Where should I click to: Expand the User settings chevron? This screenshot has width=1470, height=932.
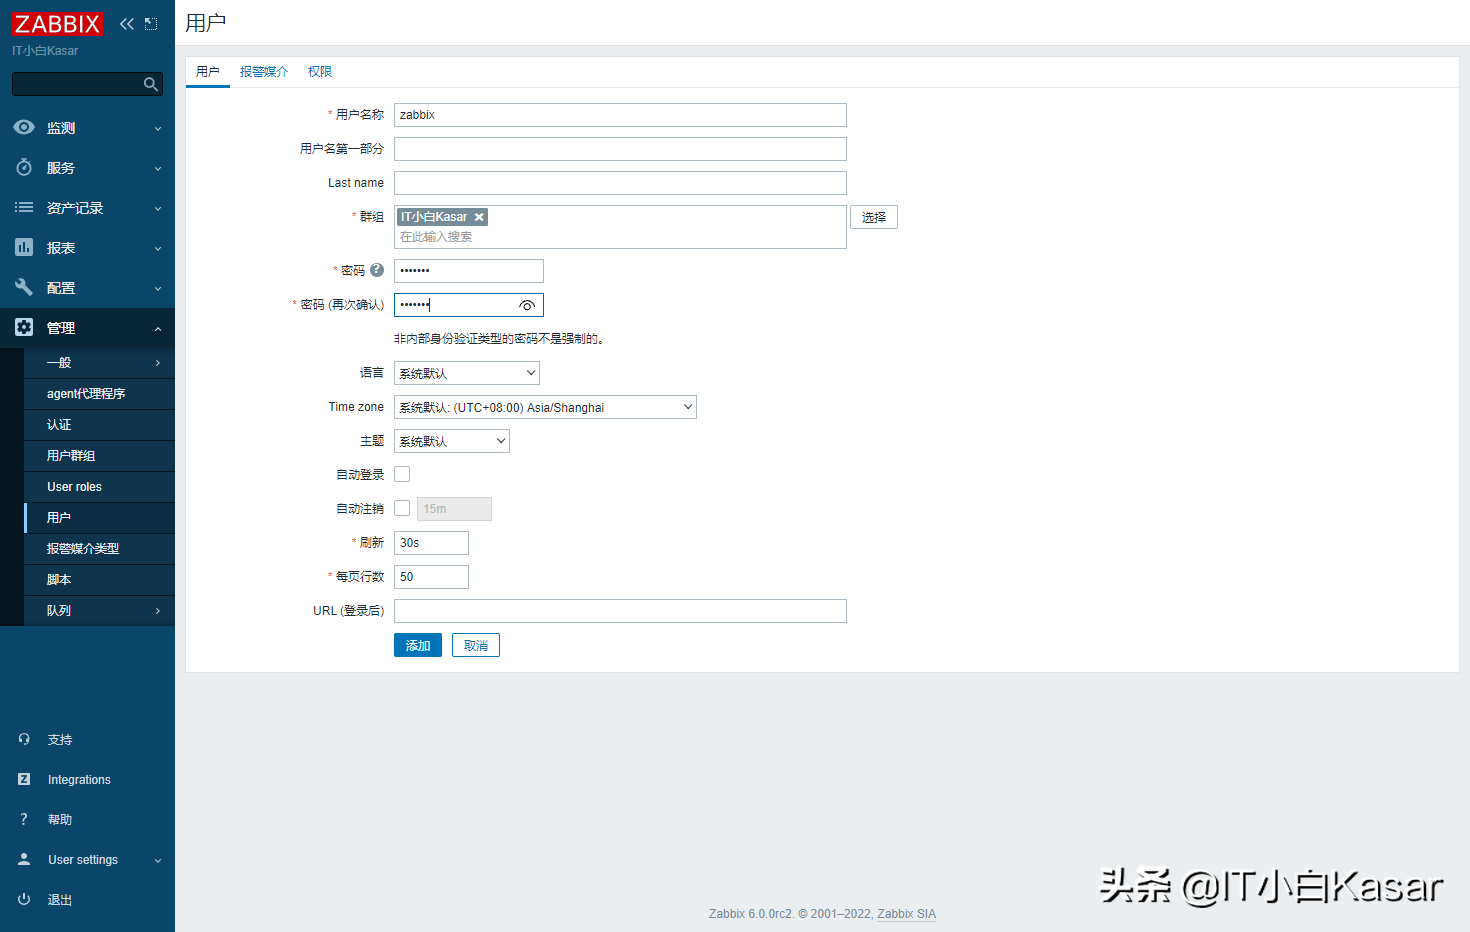coord(158,860)
